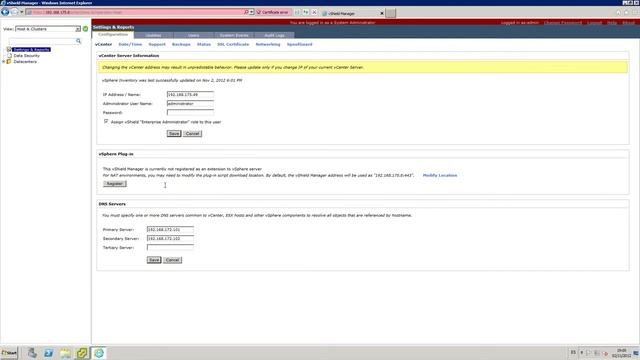
Task: Open the Backups sub-tab
Action: click(x=181, y=44)
